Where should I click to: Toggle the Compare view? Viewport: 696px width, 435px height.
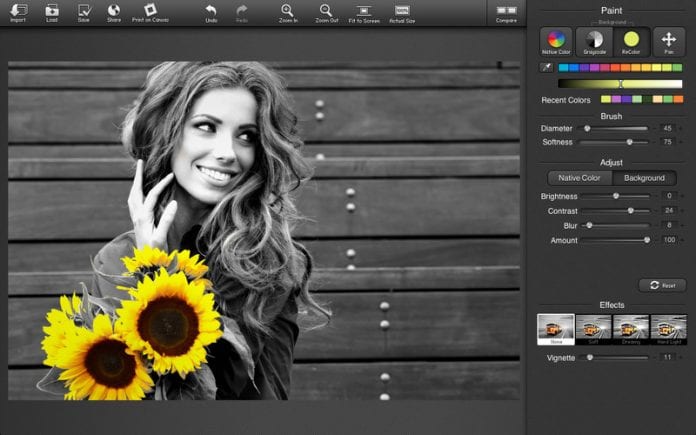(506, 11)
